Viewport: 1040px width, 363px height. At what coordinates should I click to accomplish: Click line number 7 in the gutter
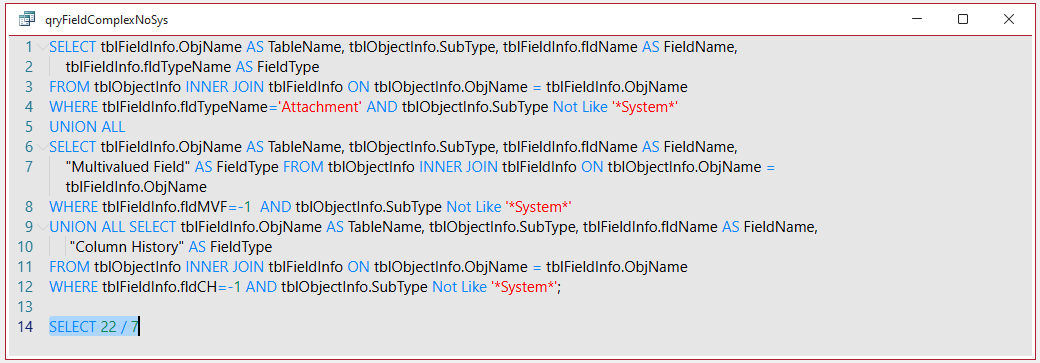29,167
